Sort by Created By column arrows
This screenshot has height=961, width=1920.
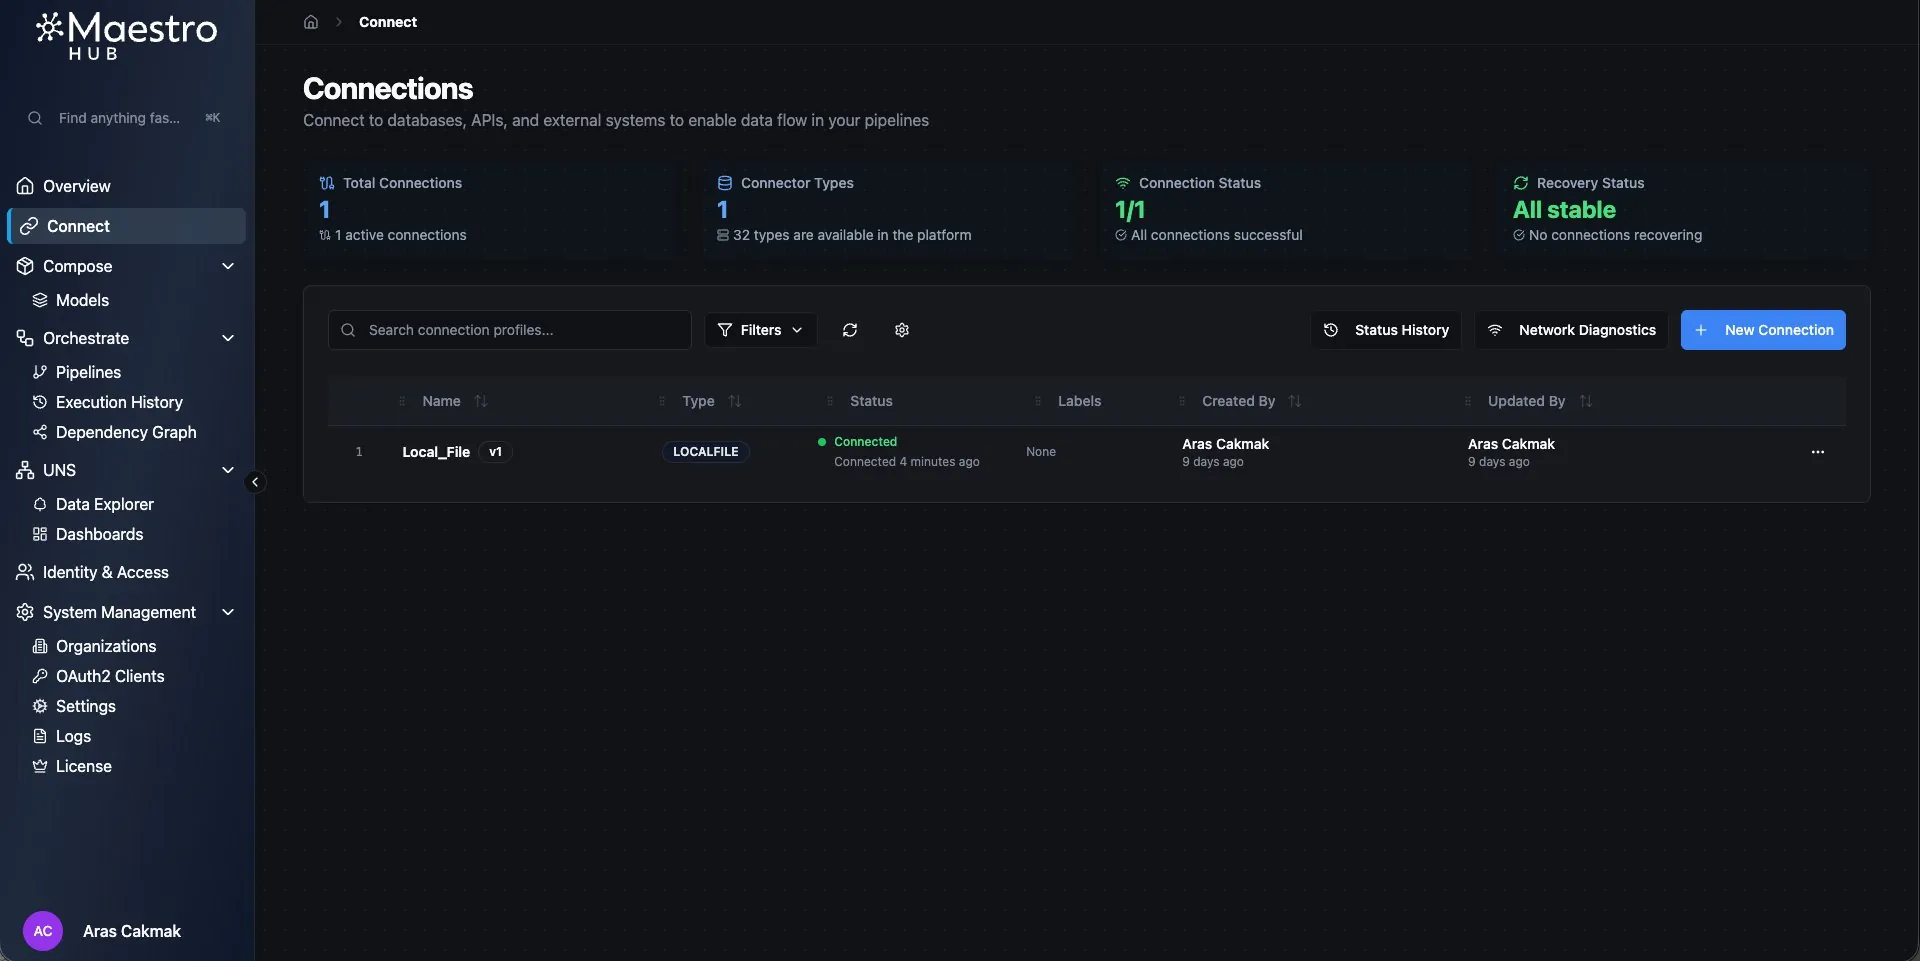(1295, 401)
